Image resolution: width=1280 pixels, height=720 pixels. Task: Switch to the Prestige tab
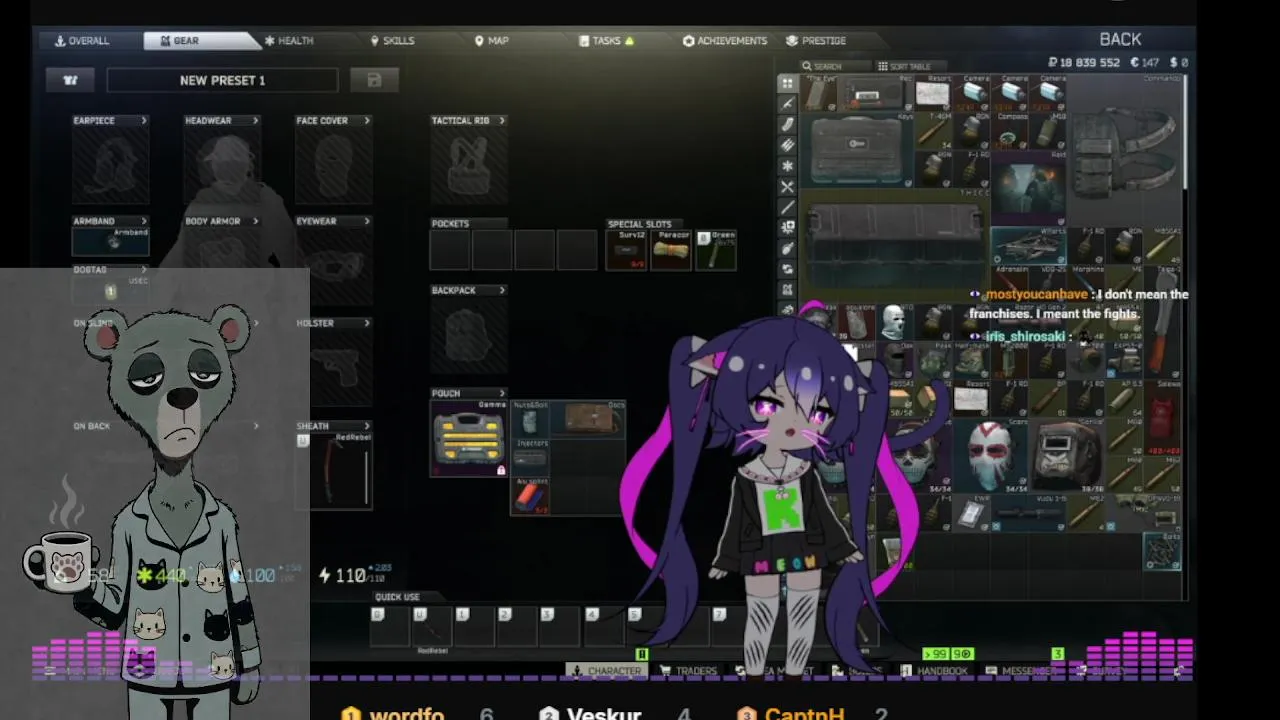tap(816, 41)
